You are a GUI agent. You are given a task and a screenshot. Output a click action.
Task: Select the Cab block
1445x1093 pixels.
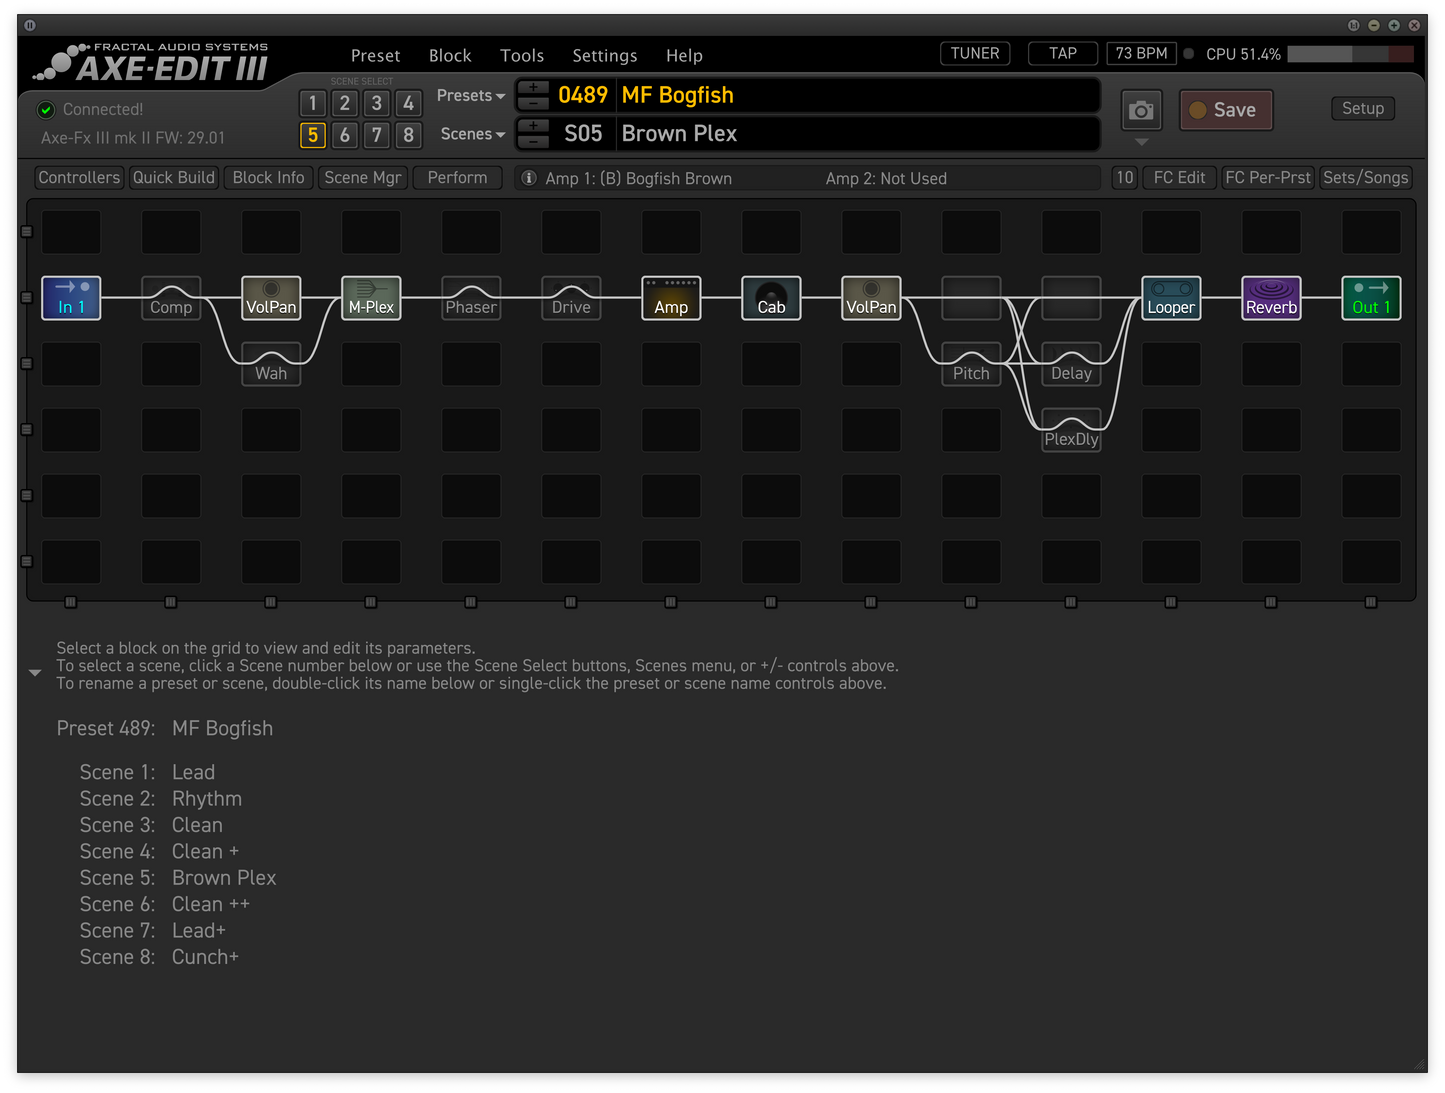point(770,298)
